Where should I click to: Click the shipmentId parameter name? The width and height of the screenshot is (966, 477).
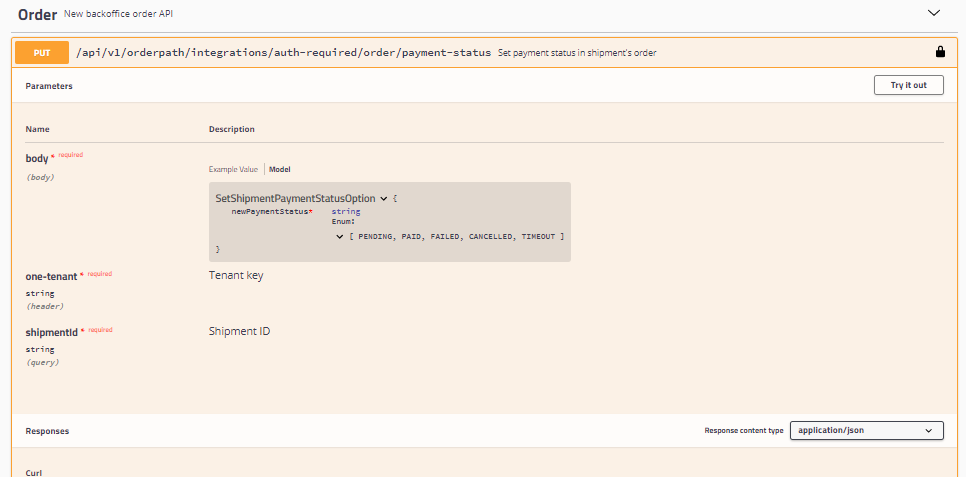click(x=52, y=332)
